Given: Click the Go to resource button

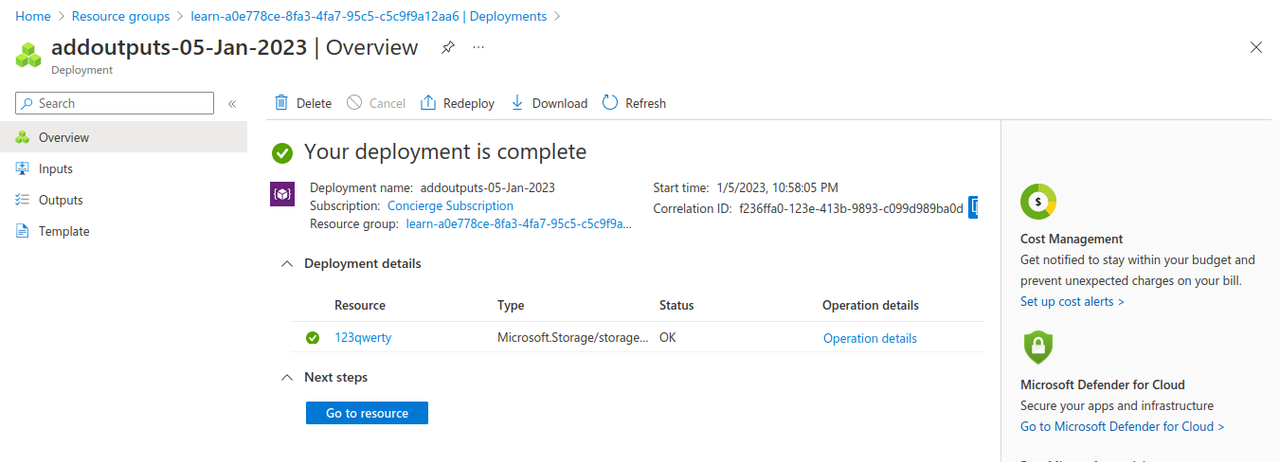Looking at the screenshot, I should [x=367, y=413].
